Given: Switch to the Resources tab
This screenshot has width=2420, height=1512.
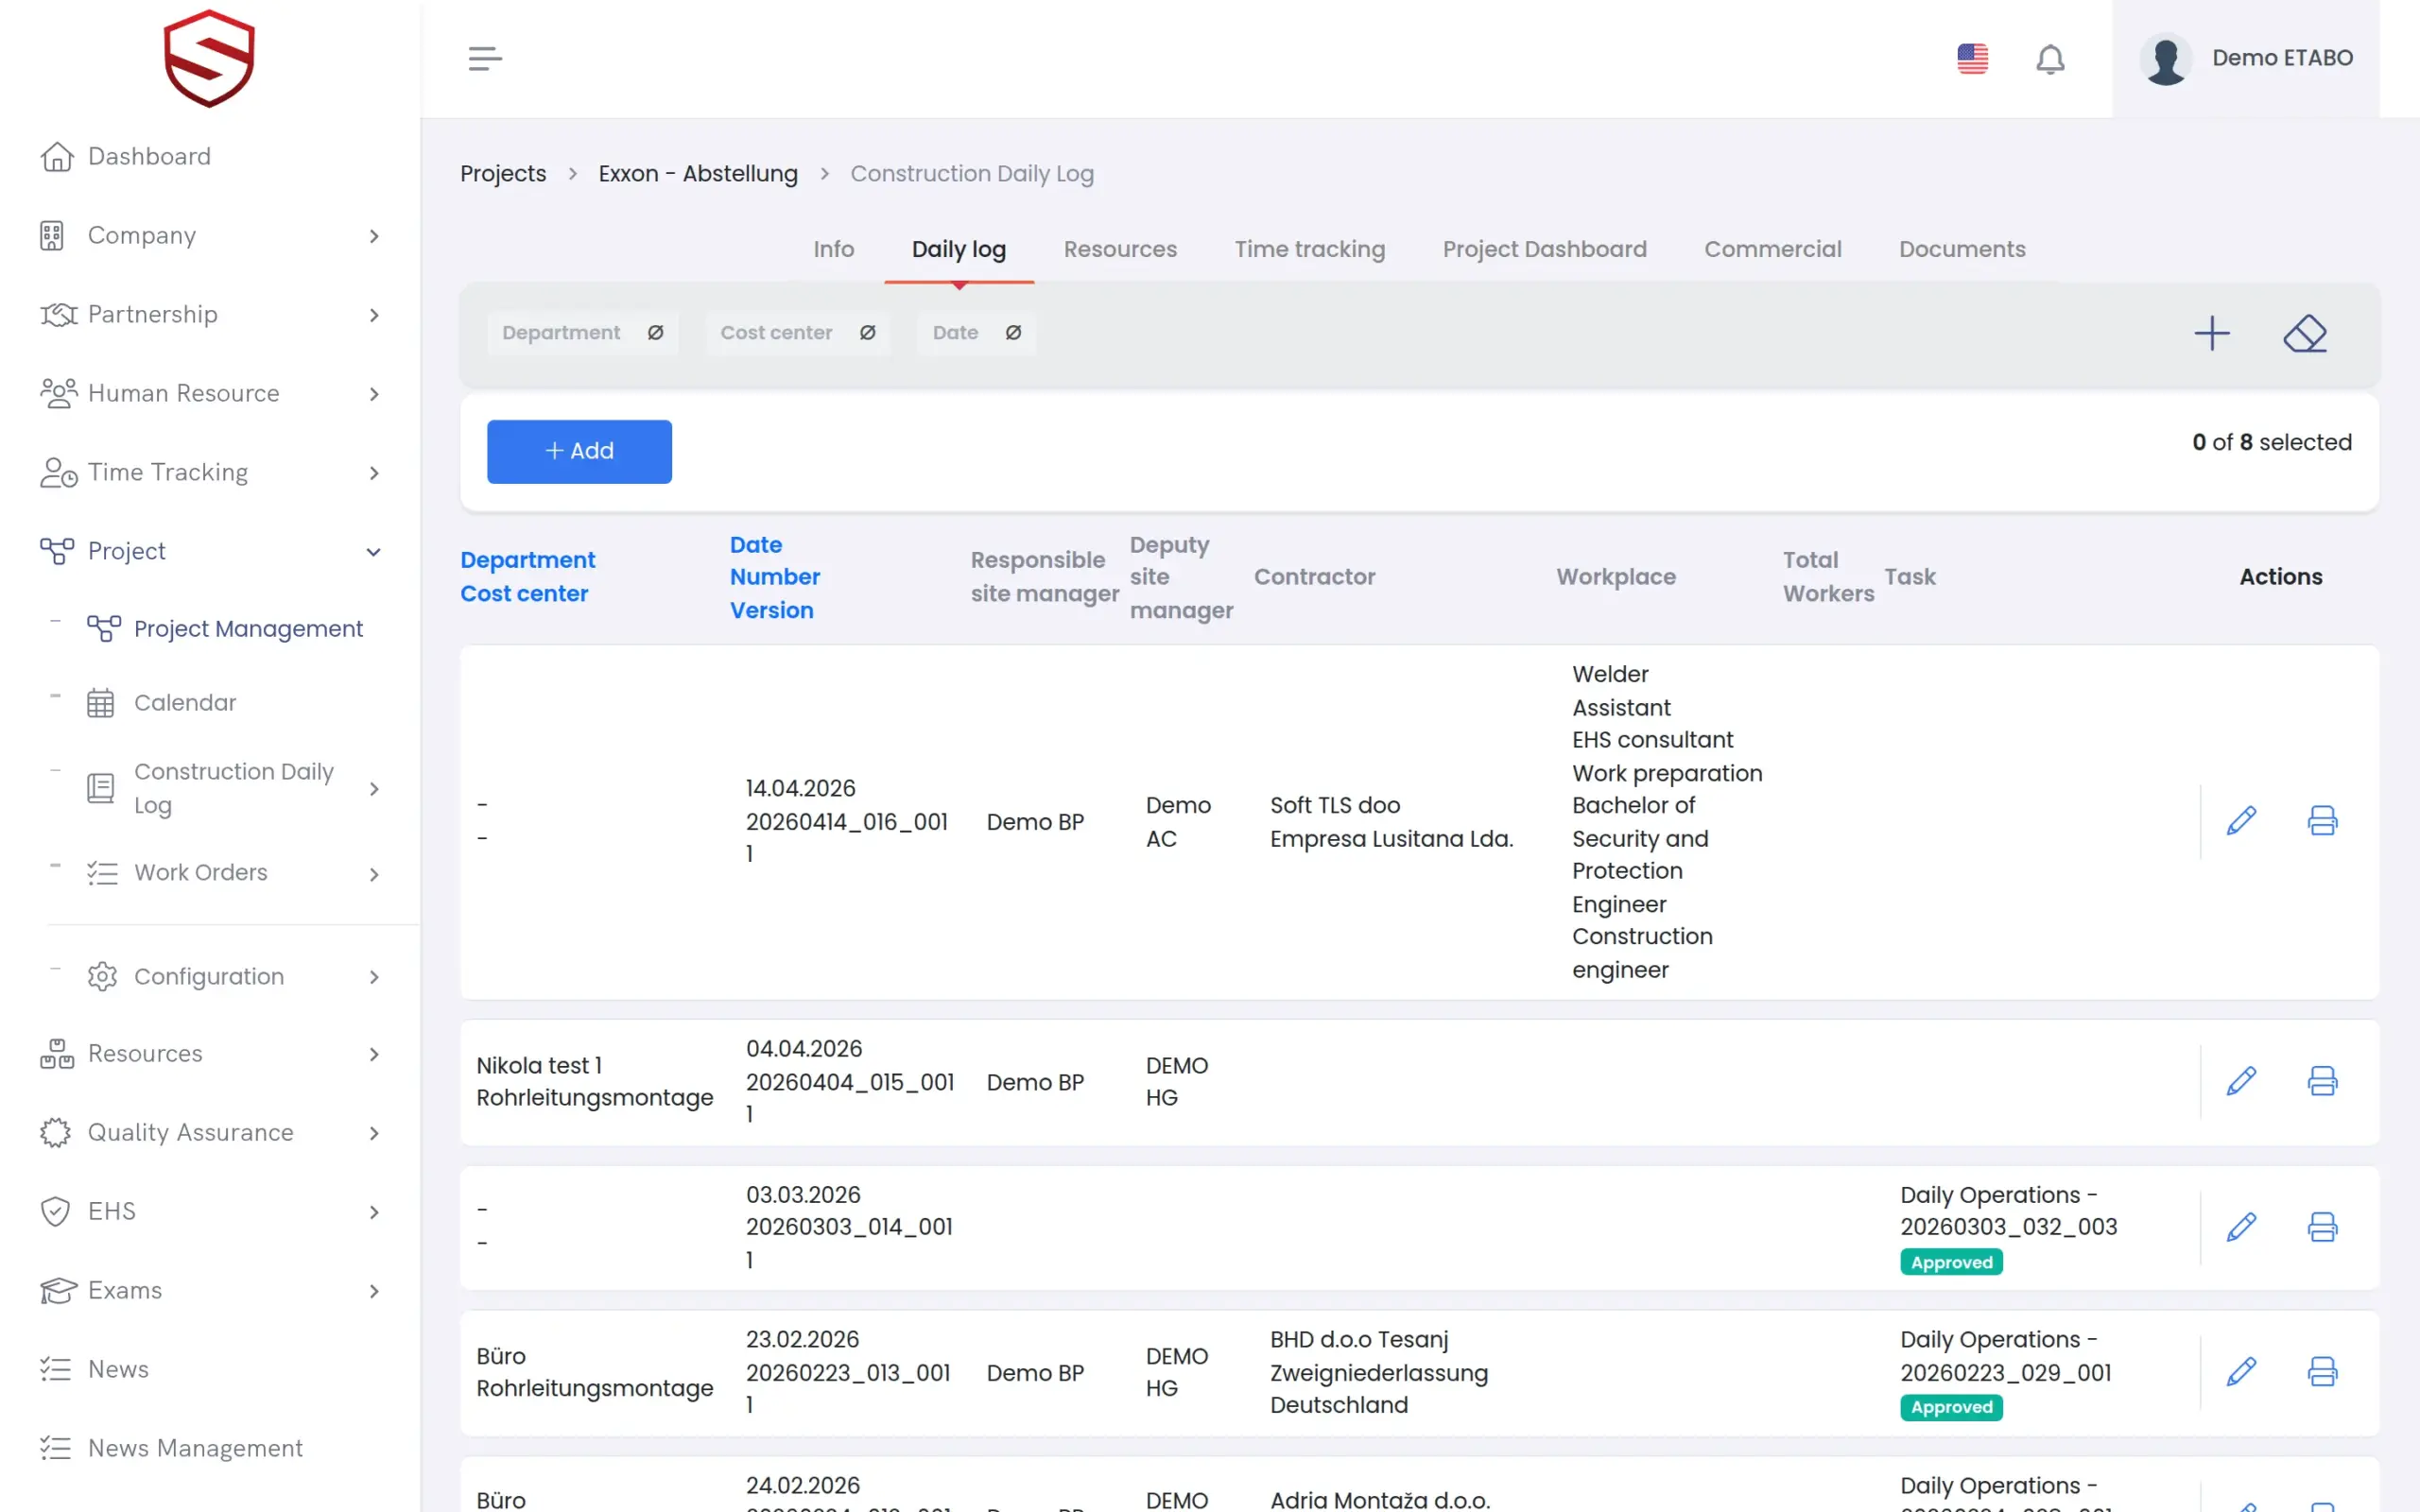Looking at the screenshot, I should point(1120,249).
